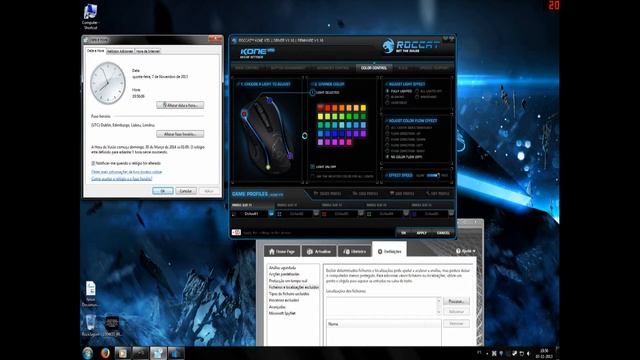Viewport: 640px width, 360px height.
Task: Switch to the Color Control tab
Action: [374, 68]
